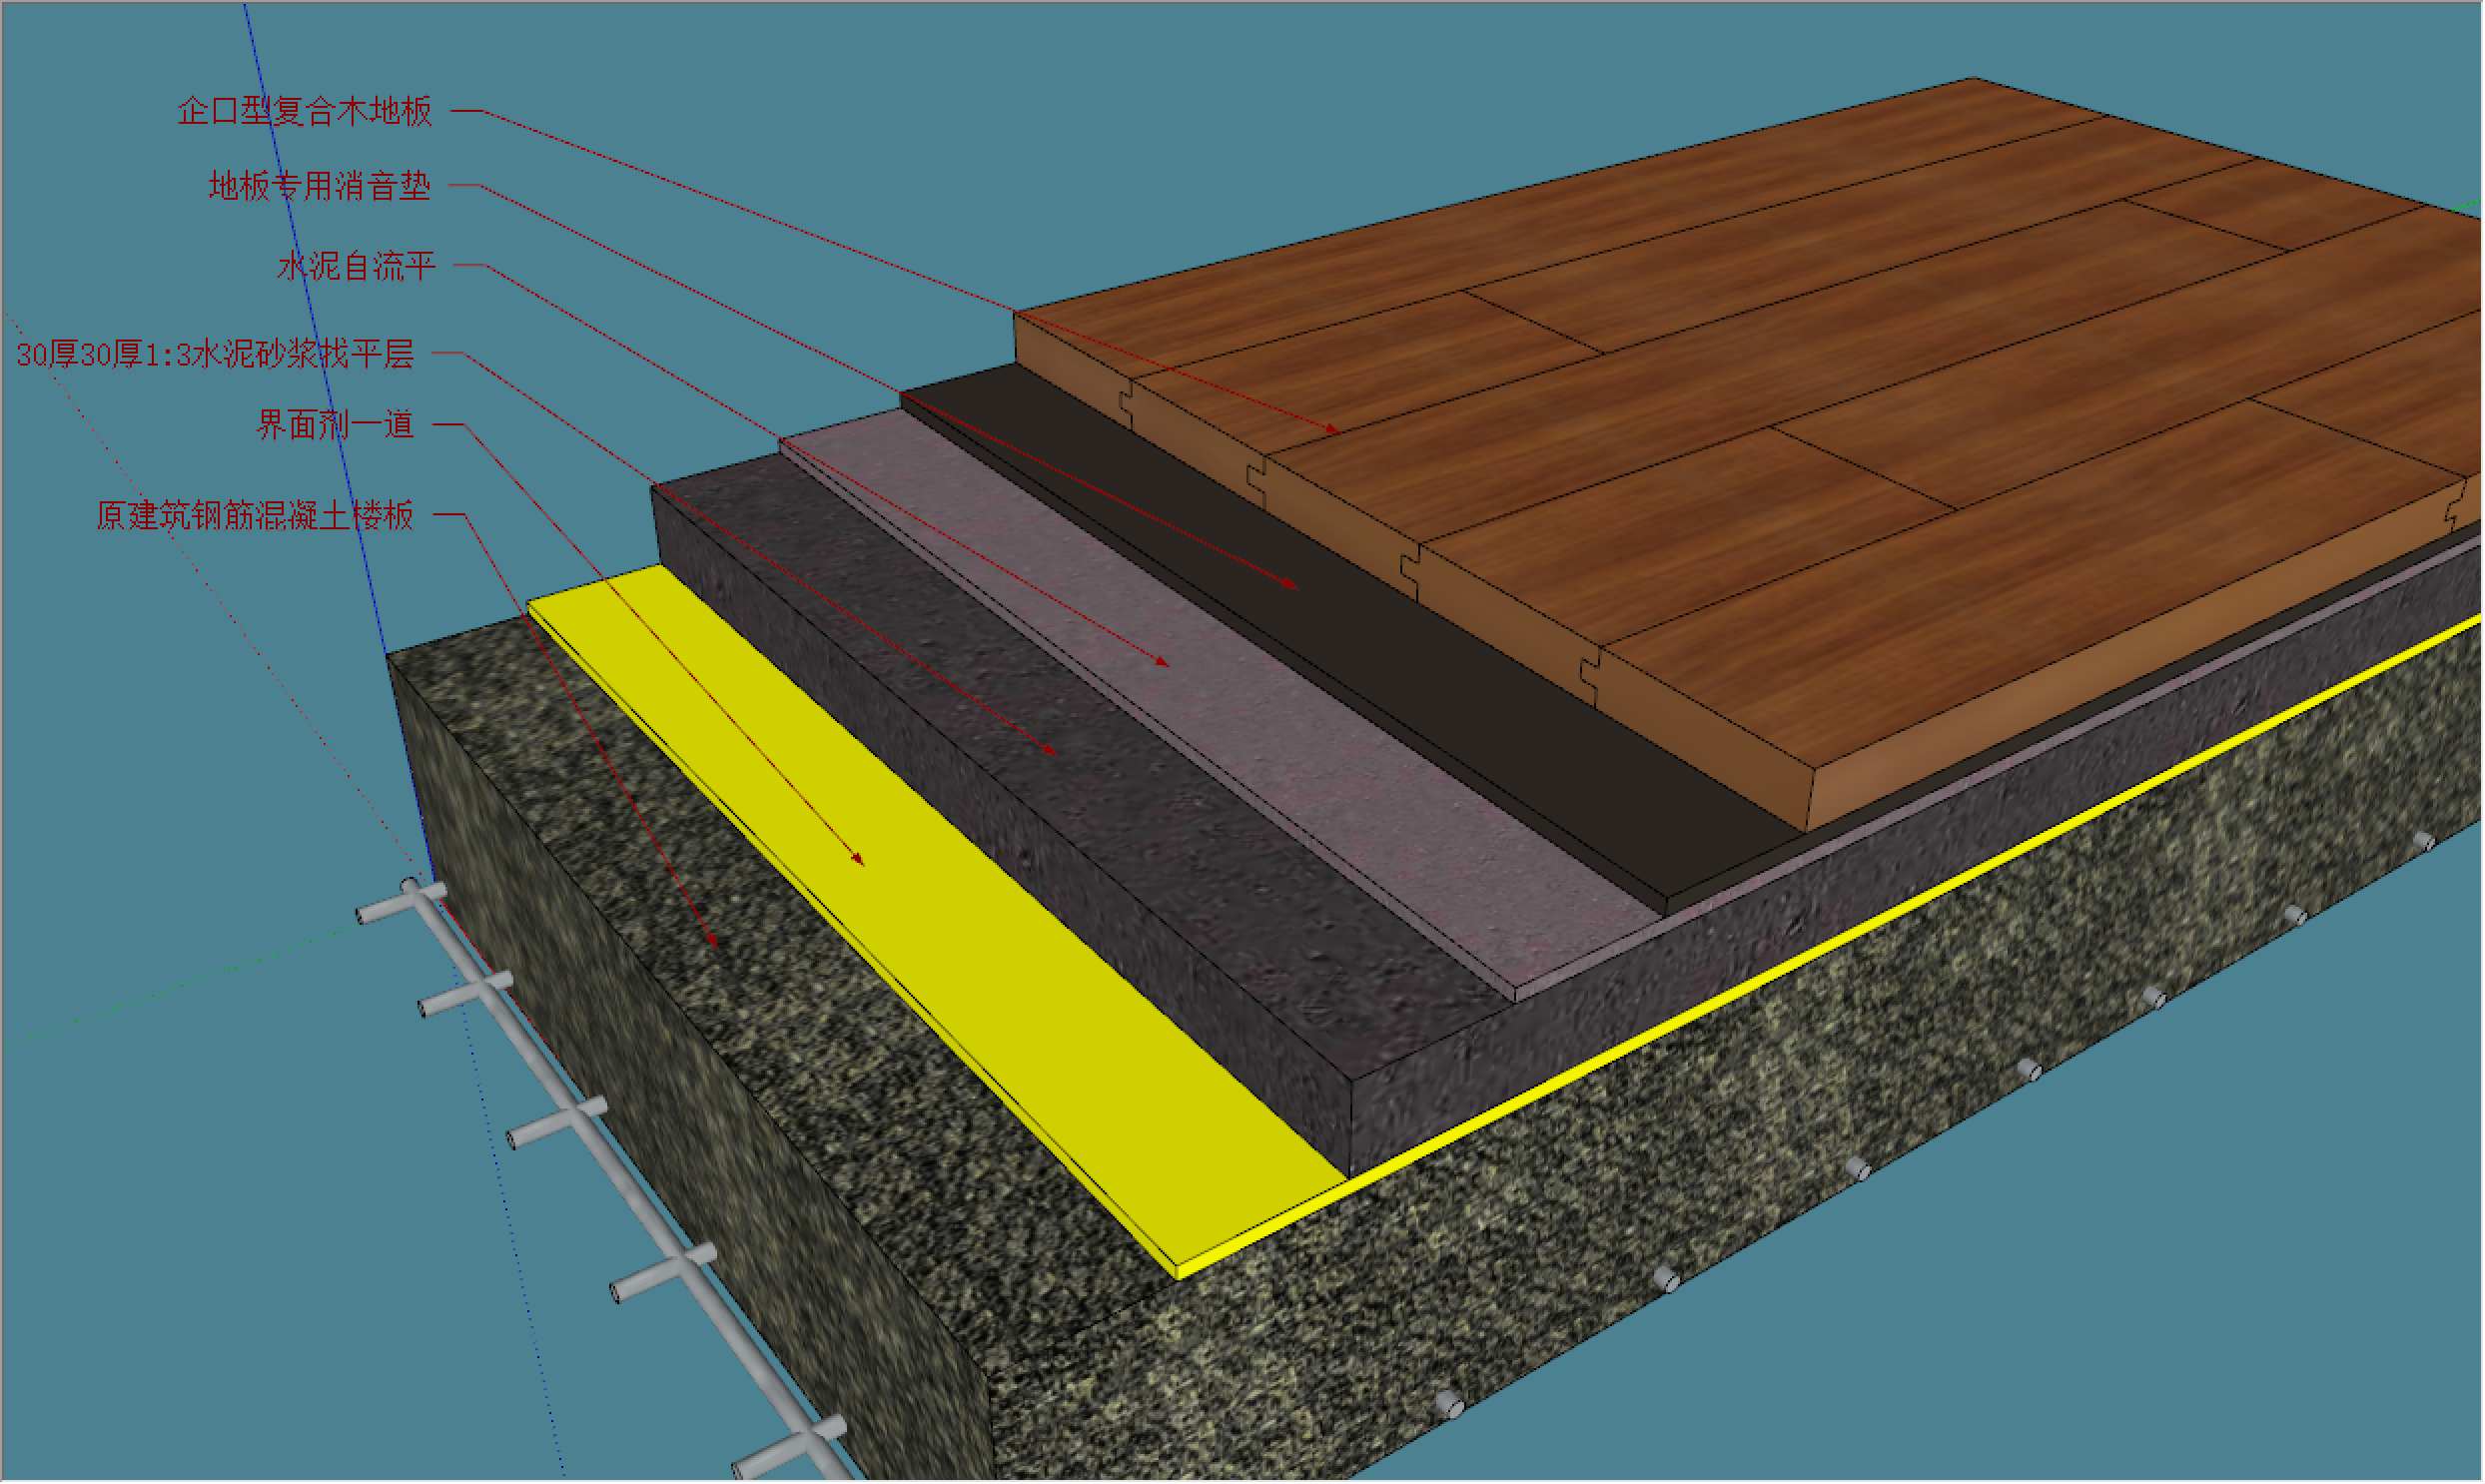Select the 30厚1:3水泥砂浆找平层 label
This screenshot has height=1484, width=2485.
pyautogui.click(x=215, y=354)
